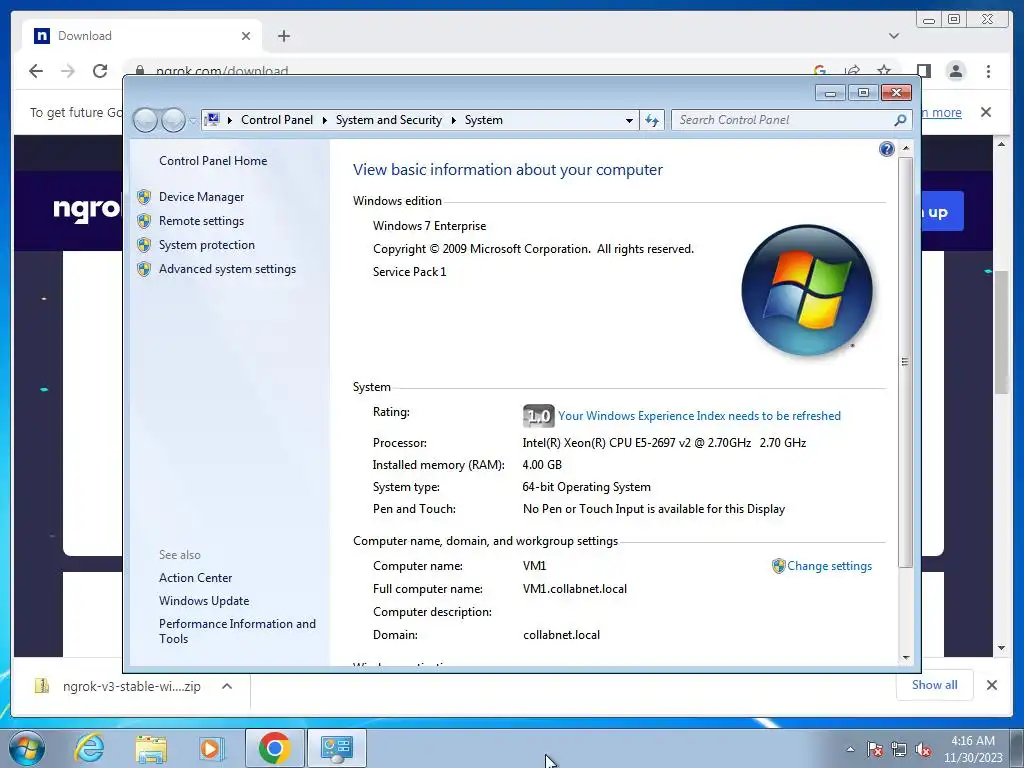This screenshot has height=768, width=1024.
Task: Reload the Chrome page
Action: click(100, 71)
